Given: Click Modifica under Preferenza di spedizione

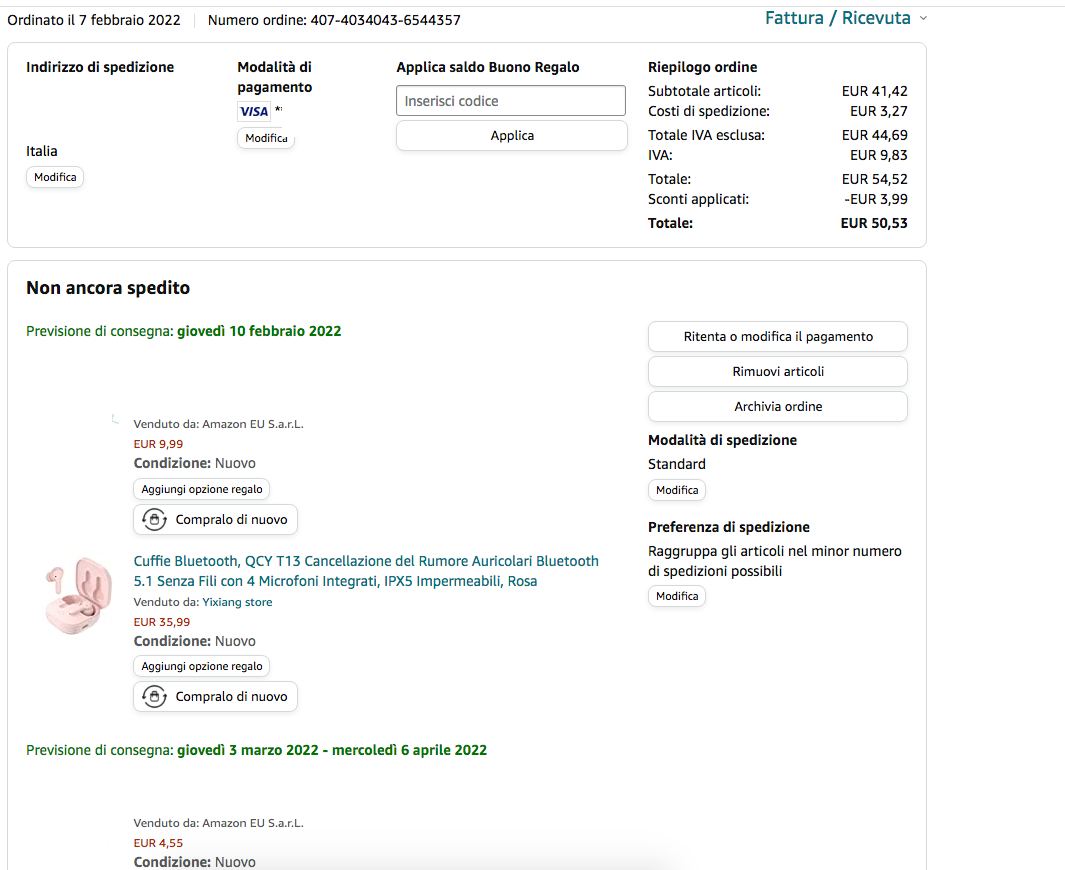Looking at the screenshot, I should tap(677, 596).
